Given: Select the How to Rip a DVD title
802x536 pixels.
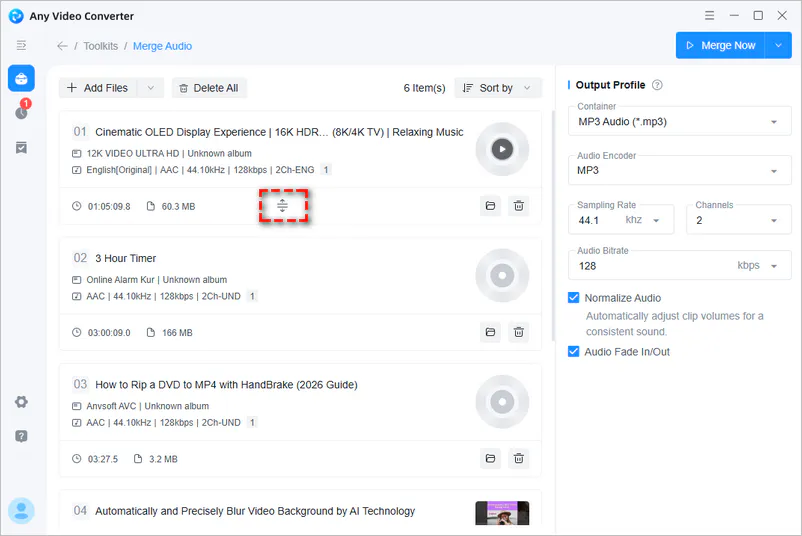Looking at the screenshot, I should 226,385.
